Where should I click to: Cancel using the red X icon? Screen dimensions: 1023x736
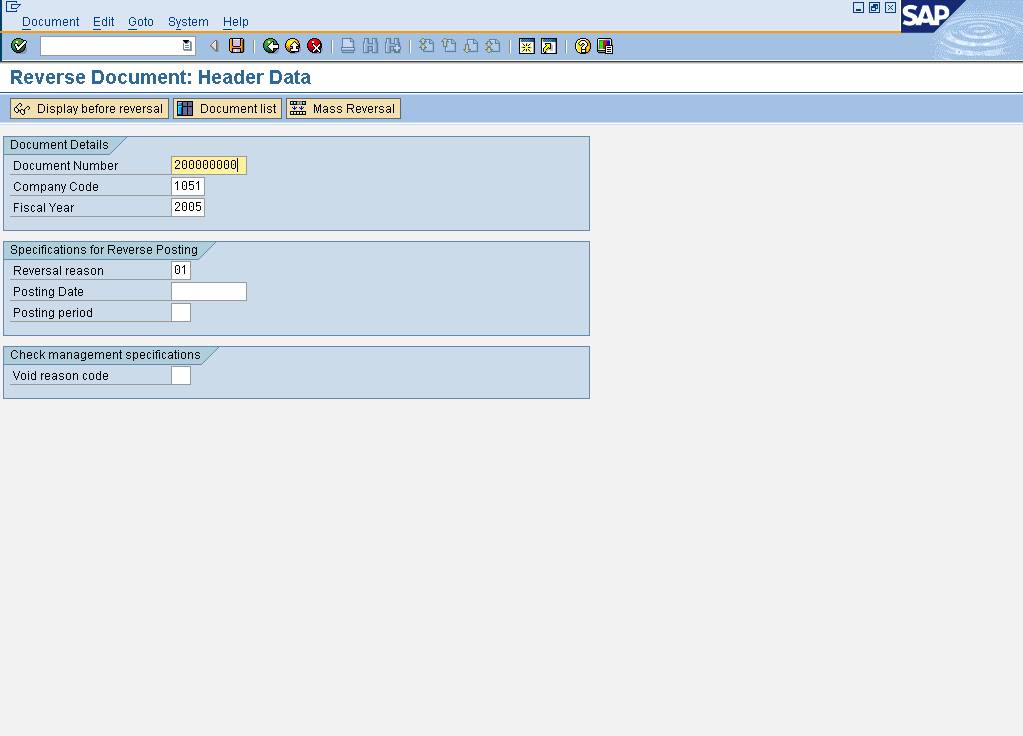(x=315, y=46)
